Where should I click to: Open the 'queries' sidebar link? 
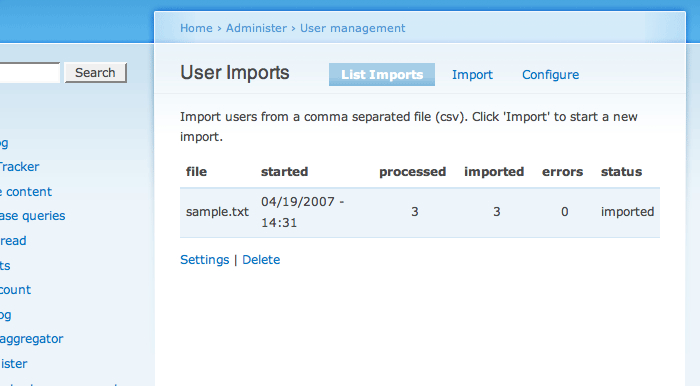[33, 216]
